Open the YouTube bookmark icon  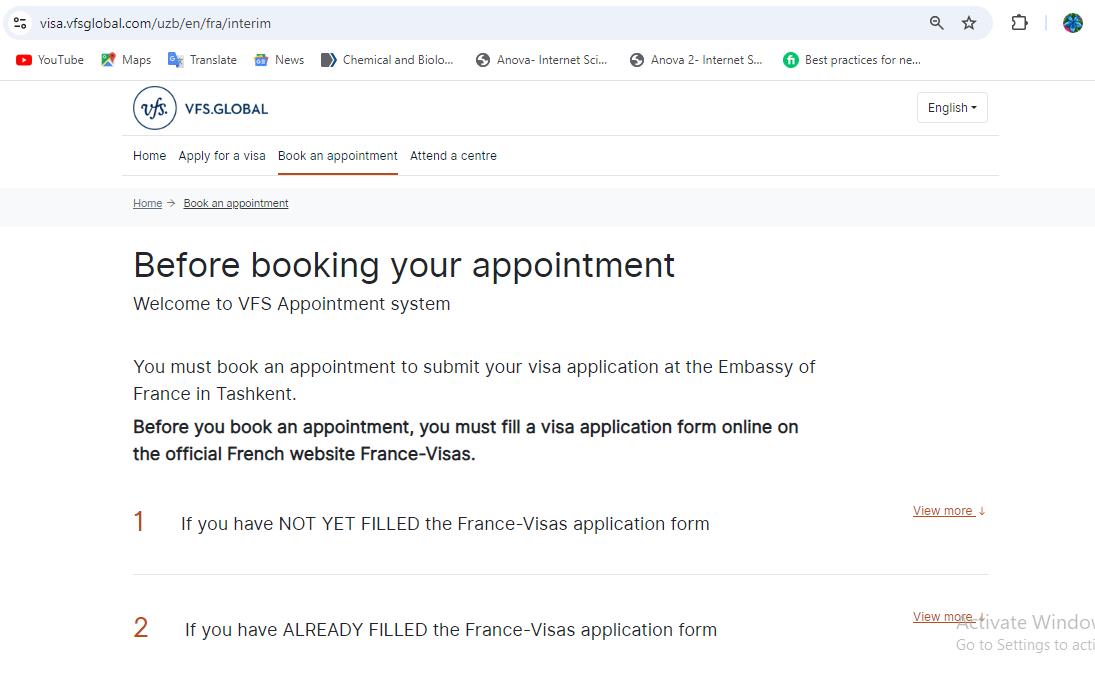[22, 59]
